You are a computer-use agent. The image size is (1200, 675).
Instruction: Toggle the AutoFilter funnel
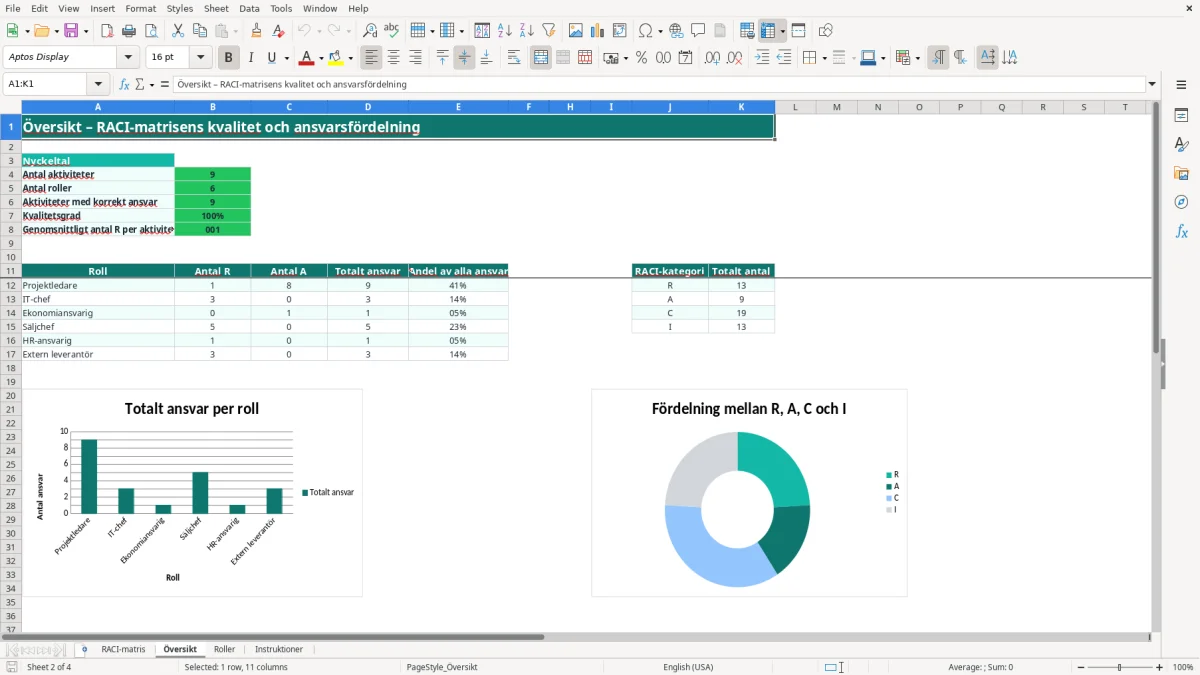tap(548, 31)
